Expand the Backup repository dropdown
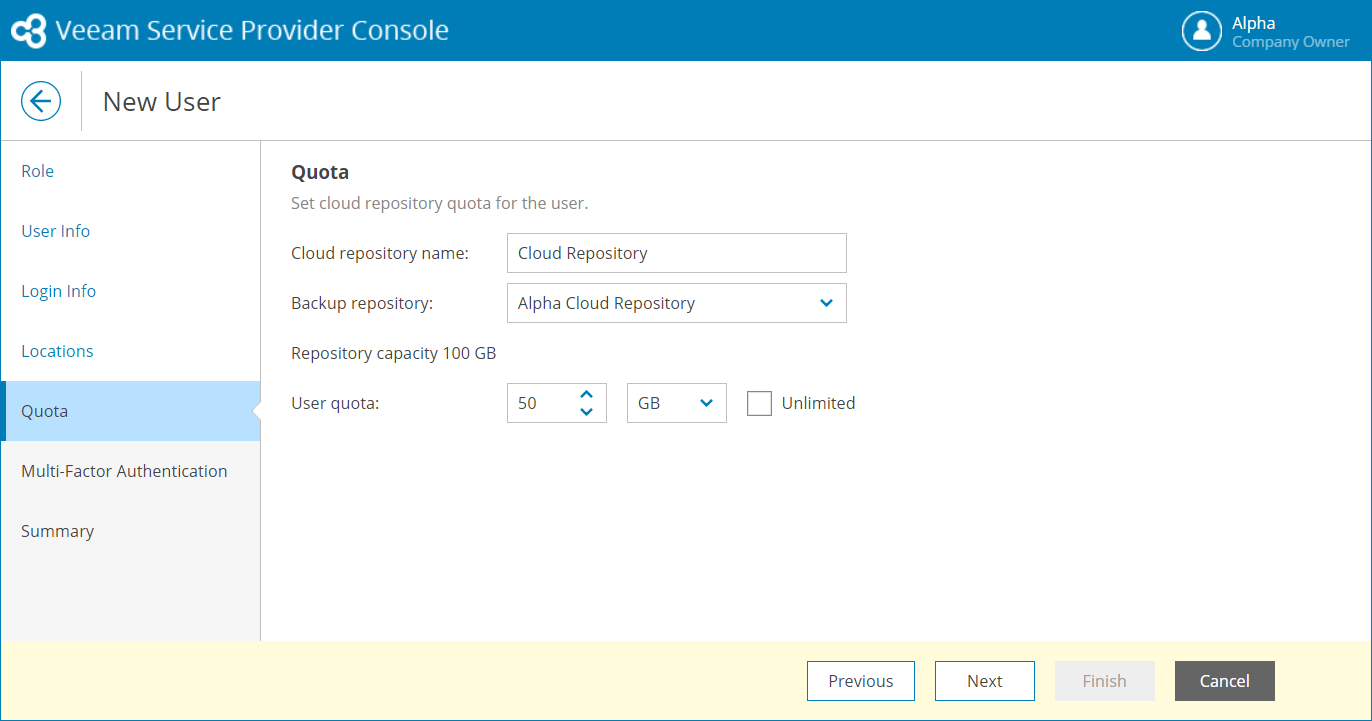1372x721 pixels. click(x=826, y=303)
